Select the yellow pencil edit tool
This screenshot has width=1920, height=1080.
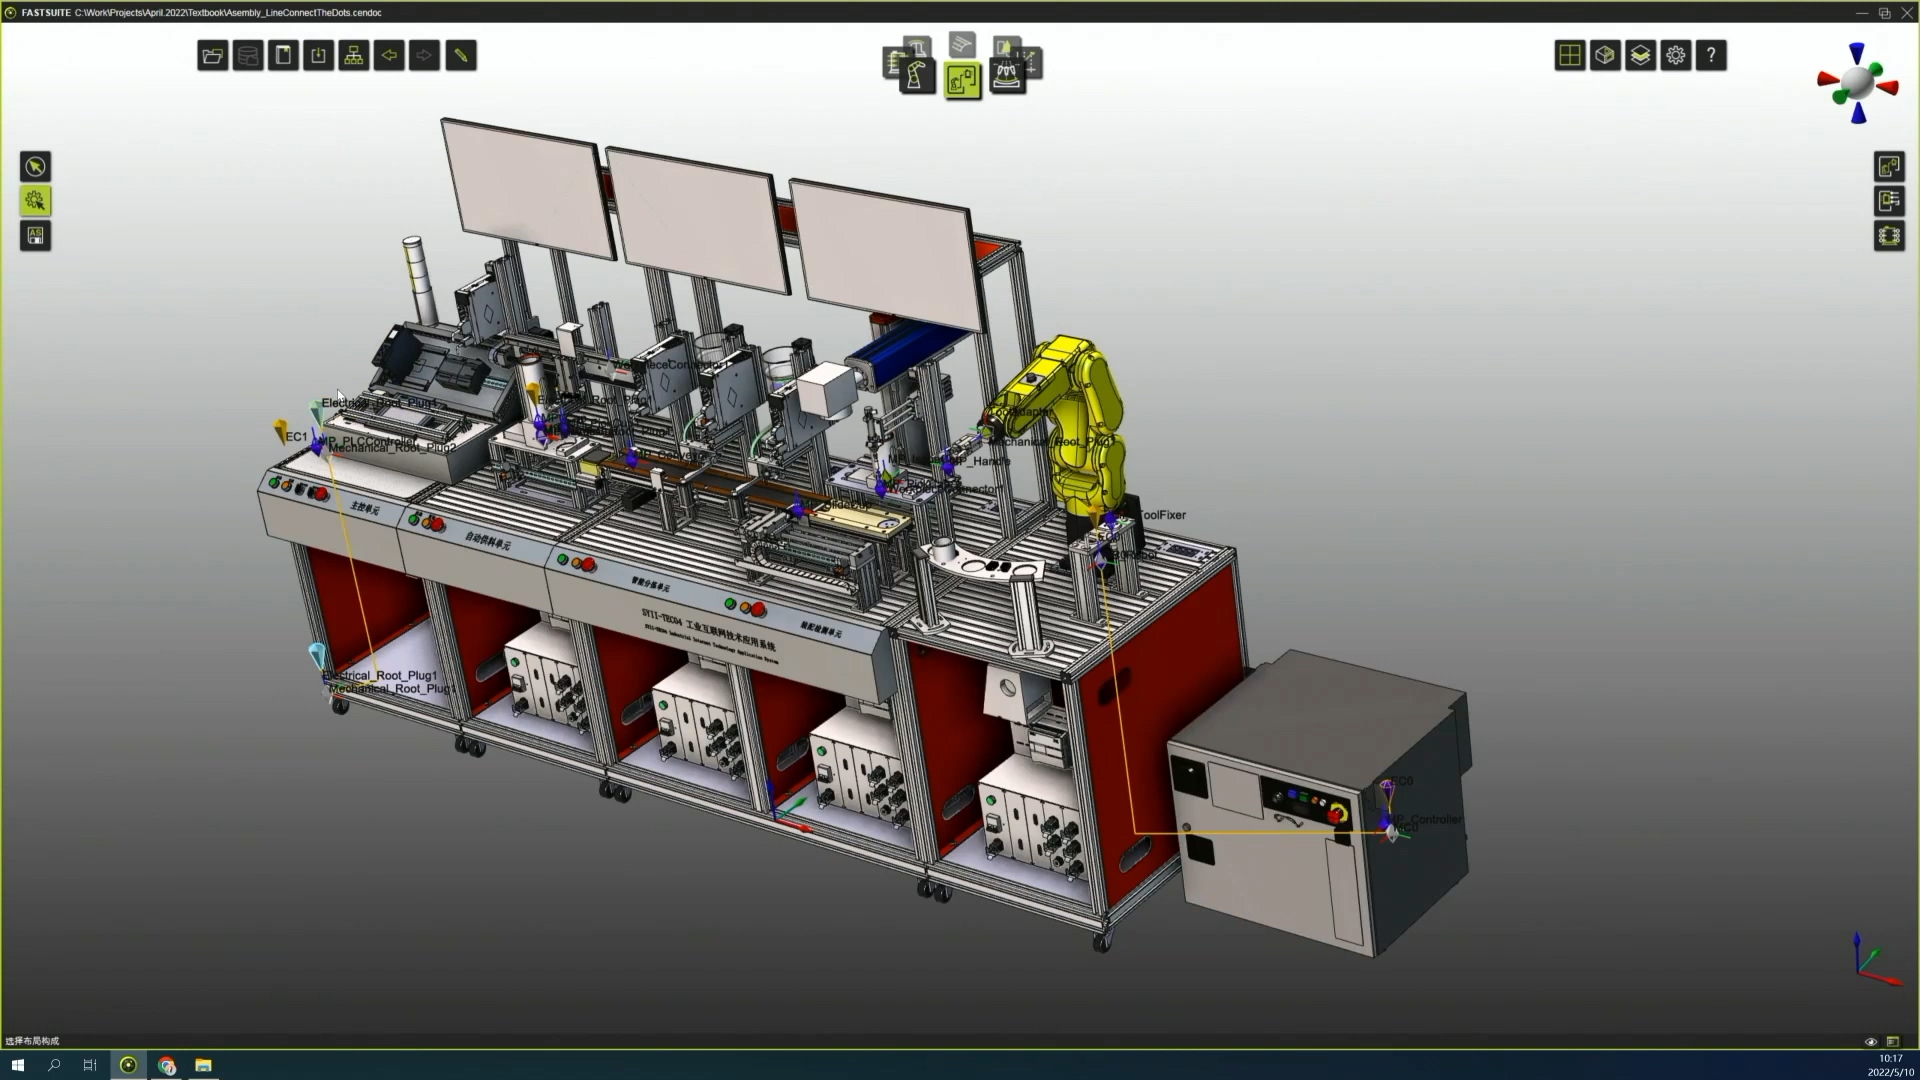tap(461, 56)
